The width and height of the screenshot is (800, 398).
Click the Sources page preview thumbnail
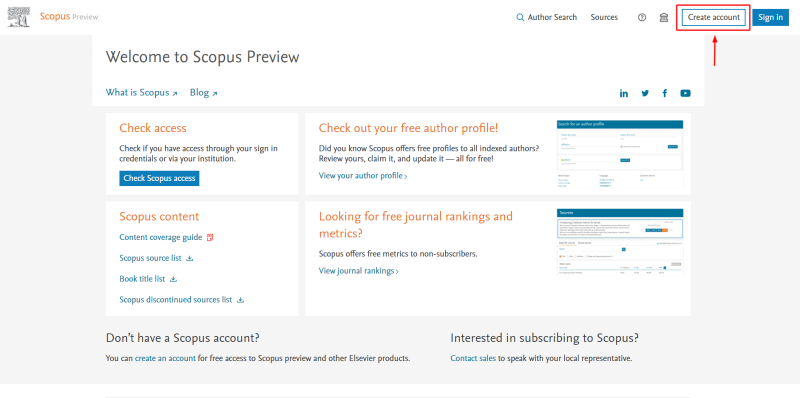620,242
